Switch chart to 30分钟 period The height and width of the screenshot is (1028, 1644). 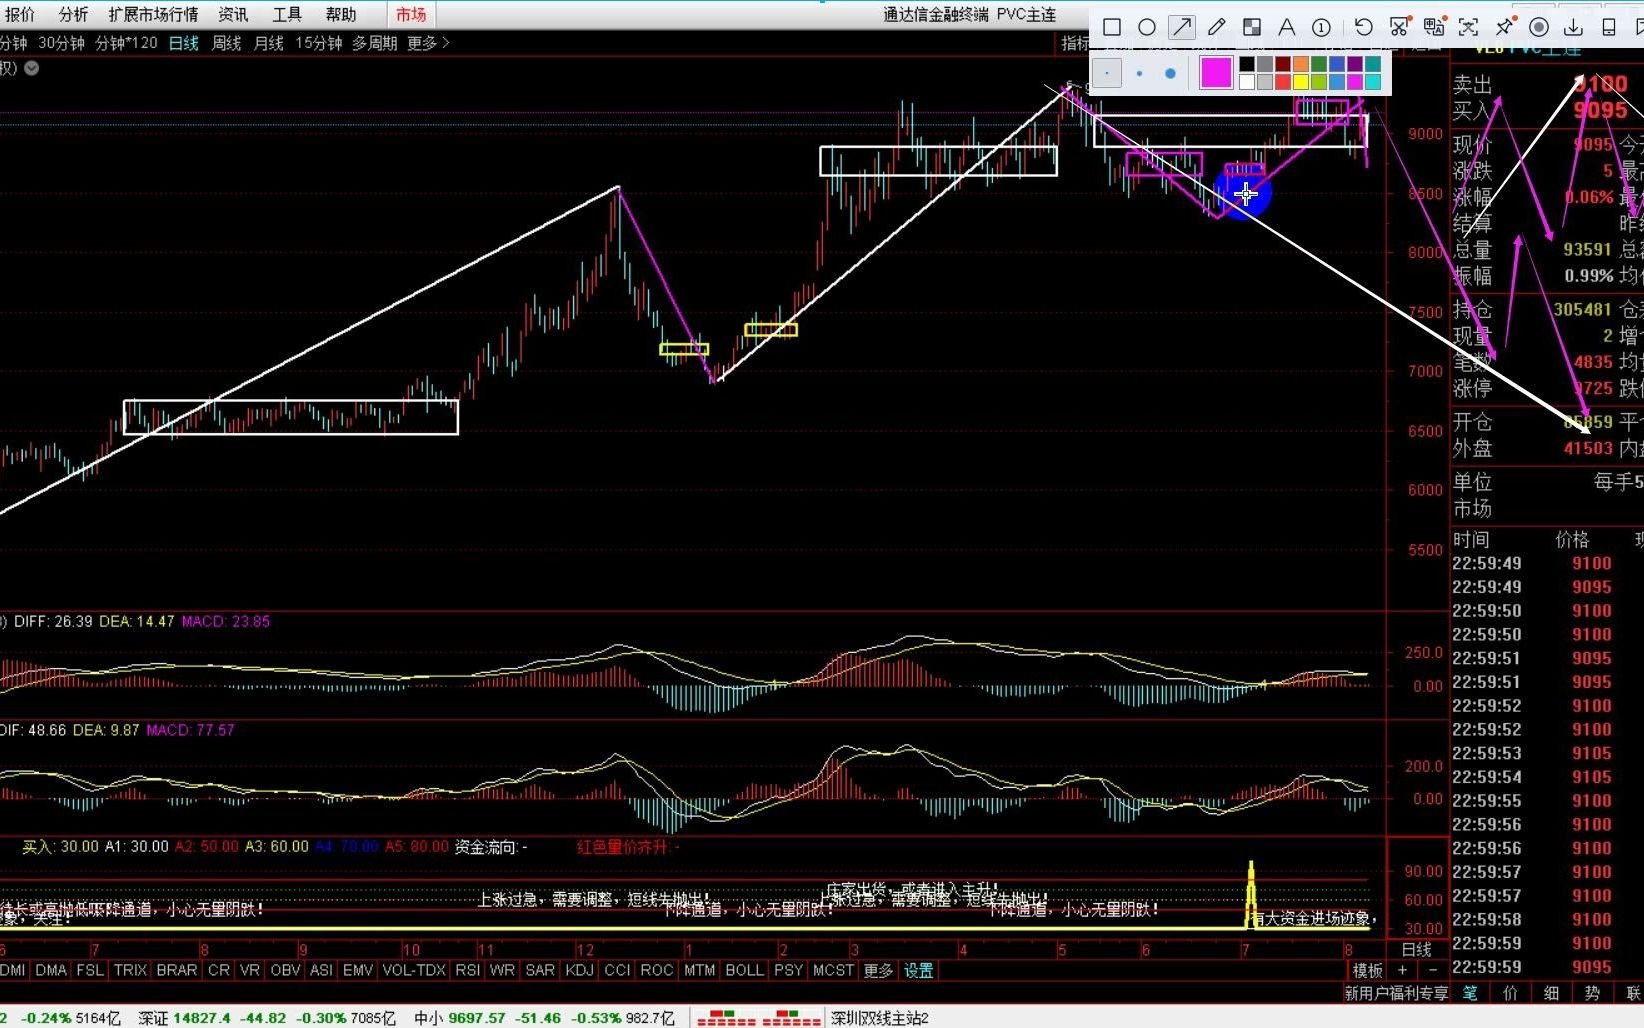point(61,43)
